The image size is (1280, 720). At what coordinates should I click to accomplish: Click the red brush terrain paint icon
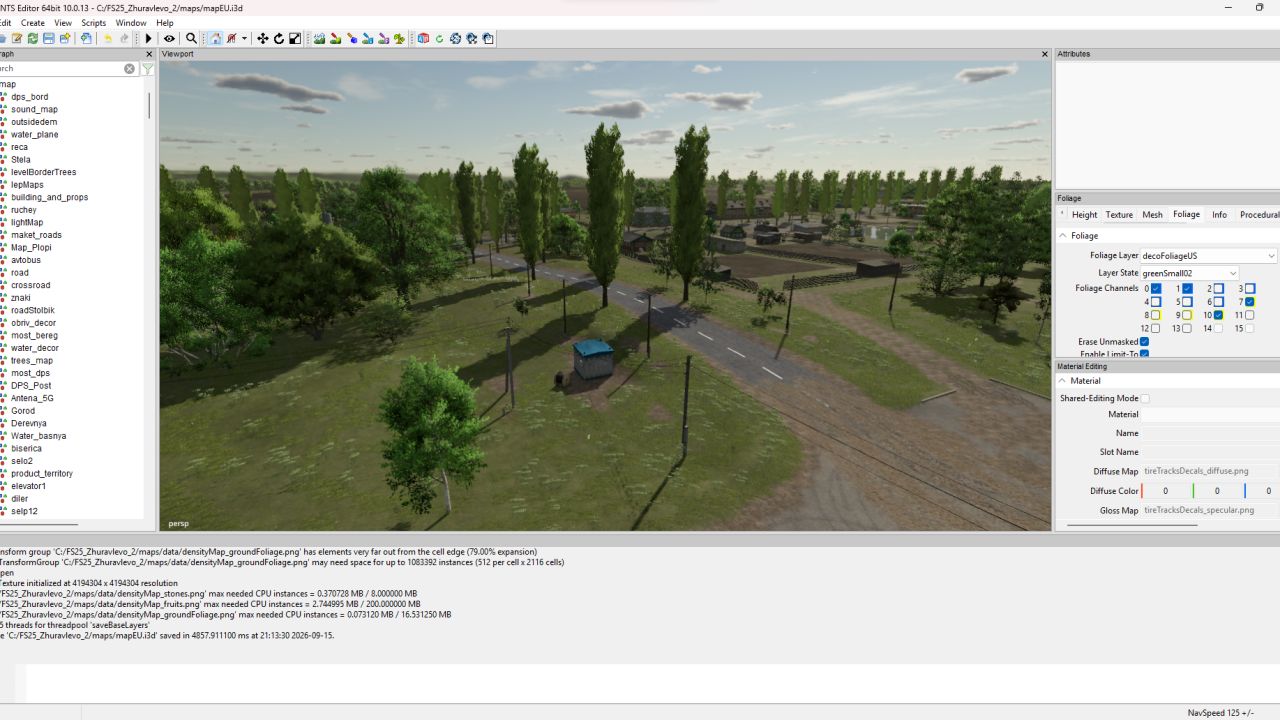[336, 39]
